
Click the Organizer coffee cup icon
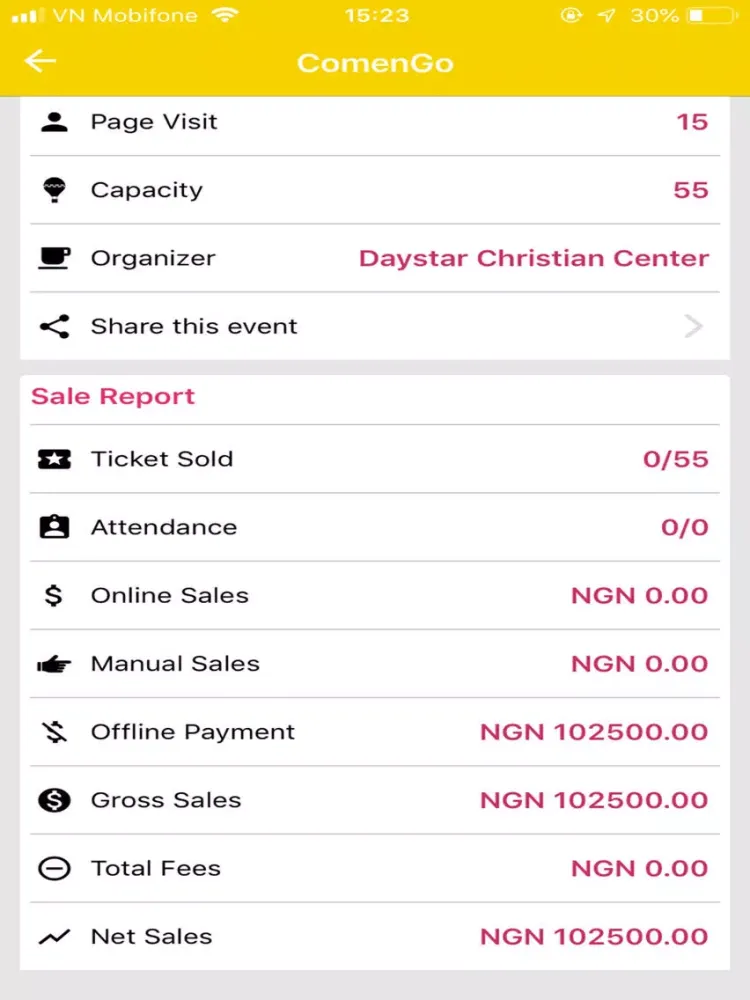pyautogui.click(x=54, y=258)
